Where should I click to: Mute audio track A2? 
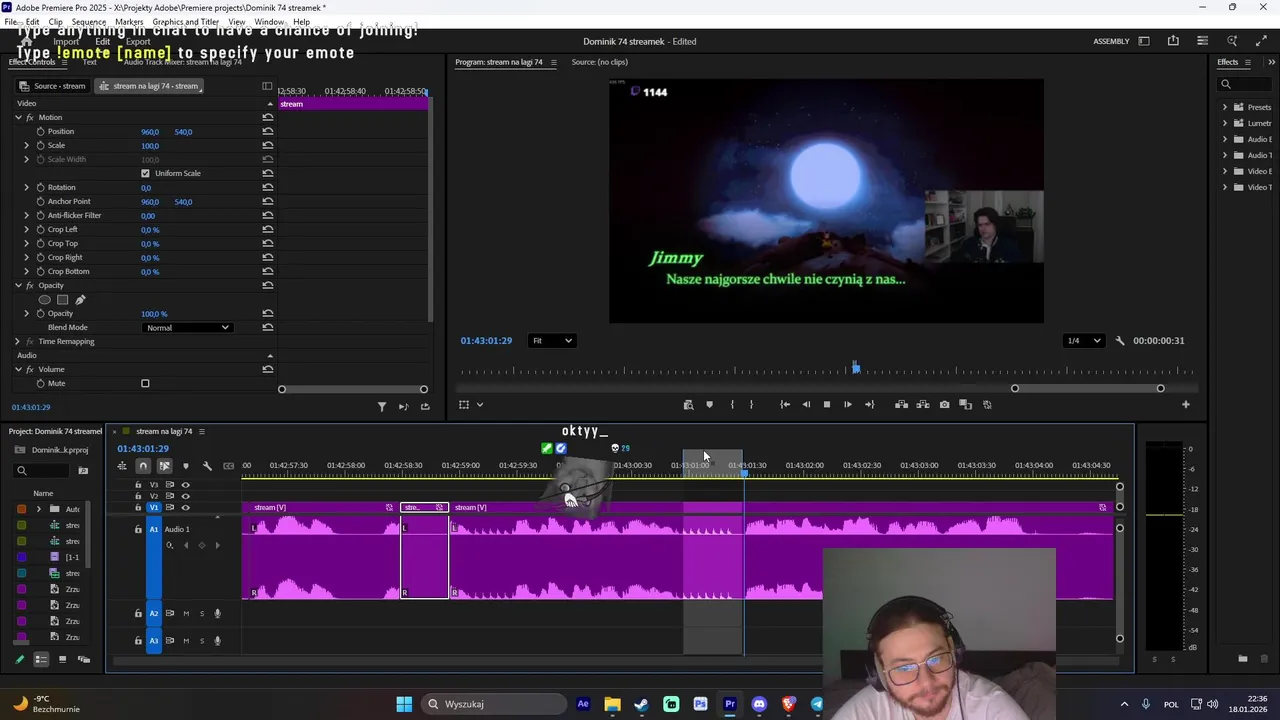[185, 613]
